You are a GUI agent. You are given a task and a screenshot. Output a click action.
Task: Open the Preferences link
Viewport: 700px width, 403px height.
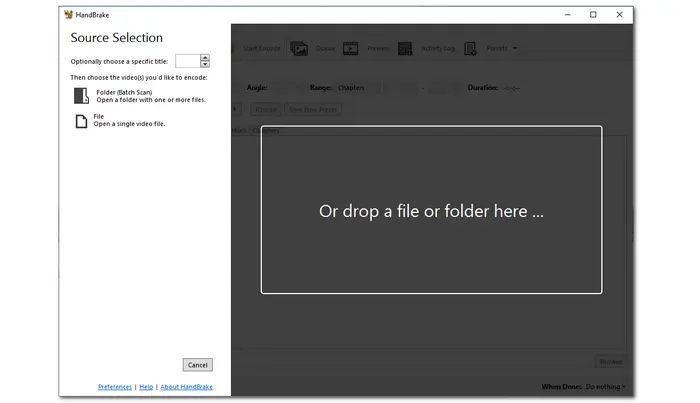click(x=115, y=386)
